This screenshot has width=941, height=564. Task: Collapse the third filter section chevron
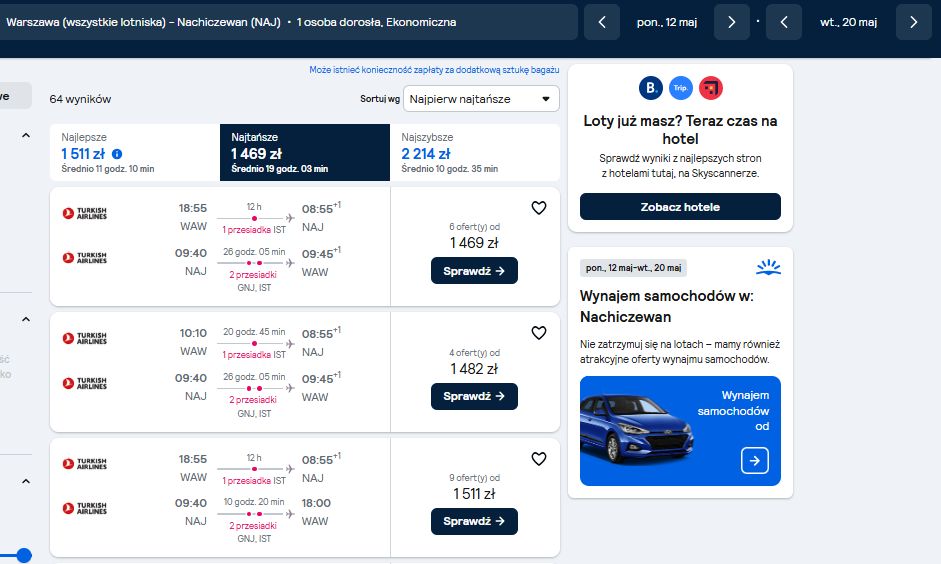pos(26,481)
